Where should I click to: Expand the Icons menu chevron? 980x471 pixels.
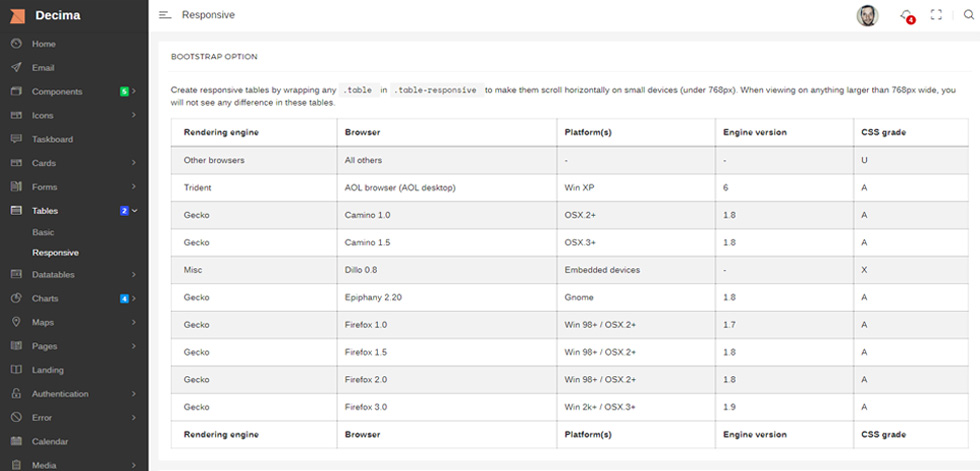134,115
